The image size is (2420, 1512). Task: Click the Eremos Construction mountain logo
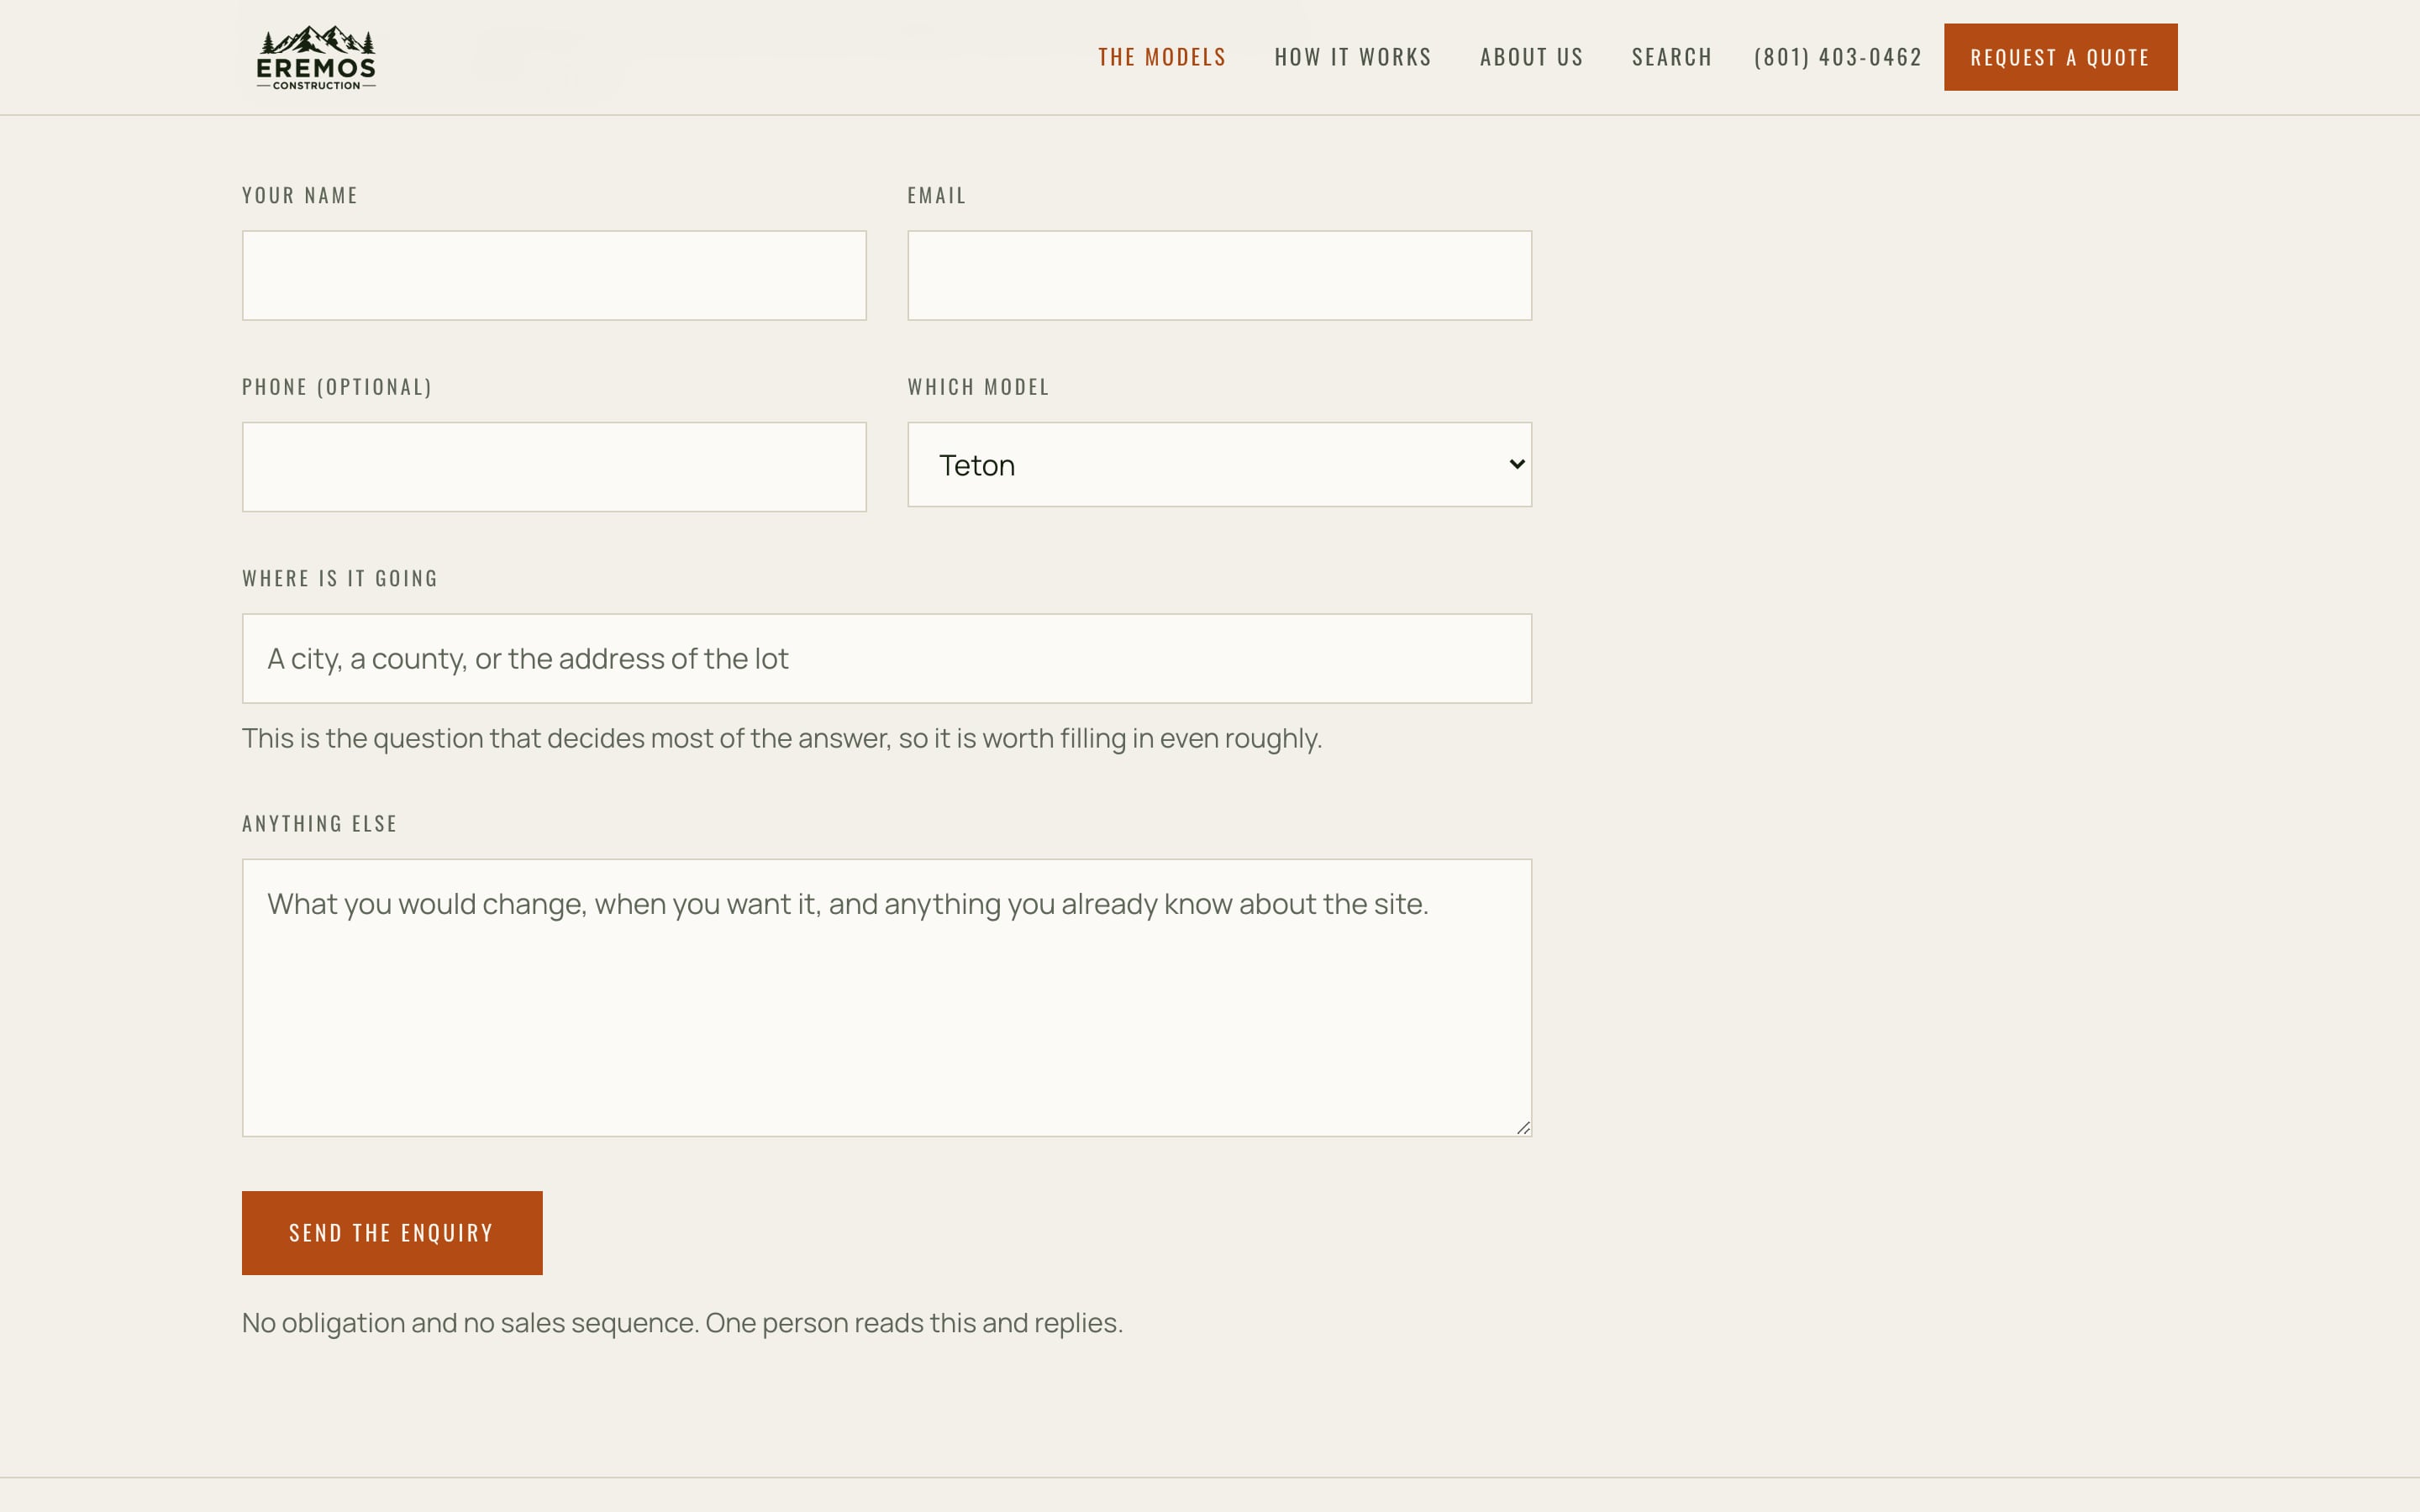(x=316, y=57)
